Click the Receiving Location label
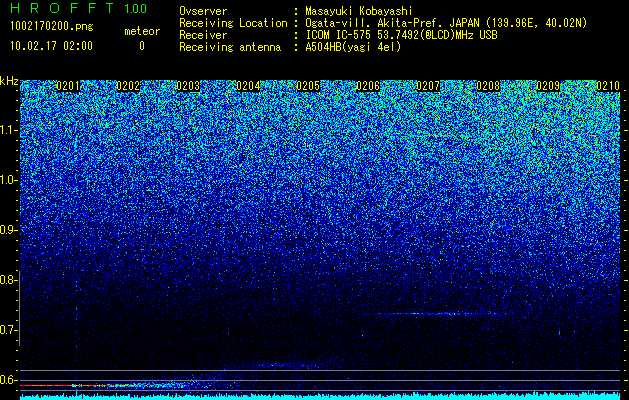 (x=233, y=23)
